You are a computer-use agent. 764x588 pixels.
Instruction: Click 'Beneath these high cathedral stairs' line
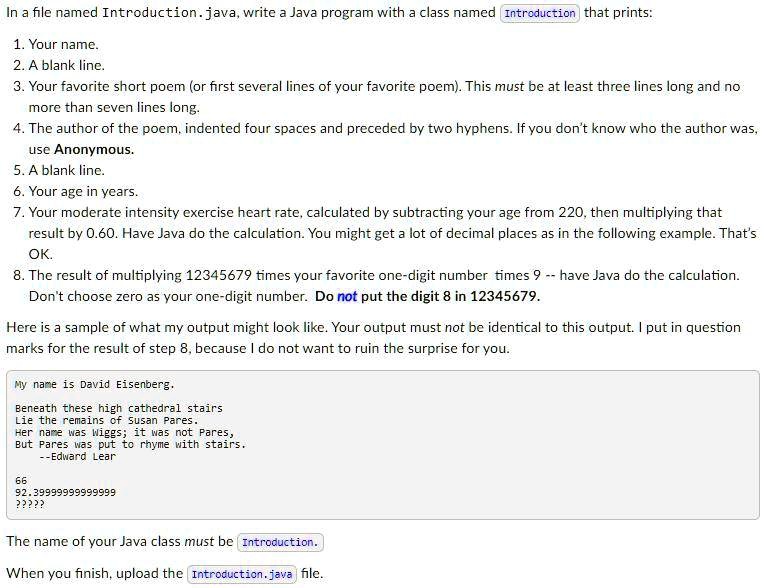(x=118, y=409)
